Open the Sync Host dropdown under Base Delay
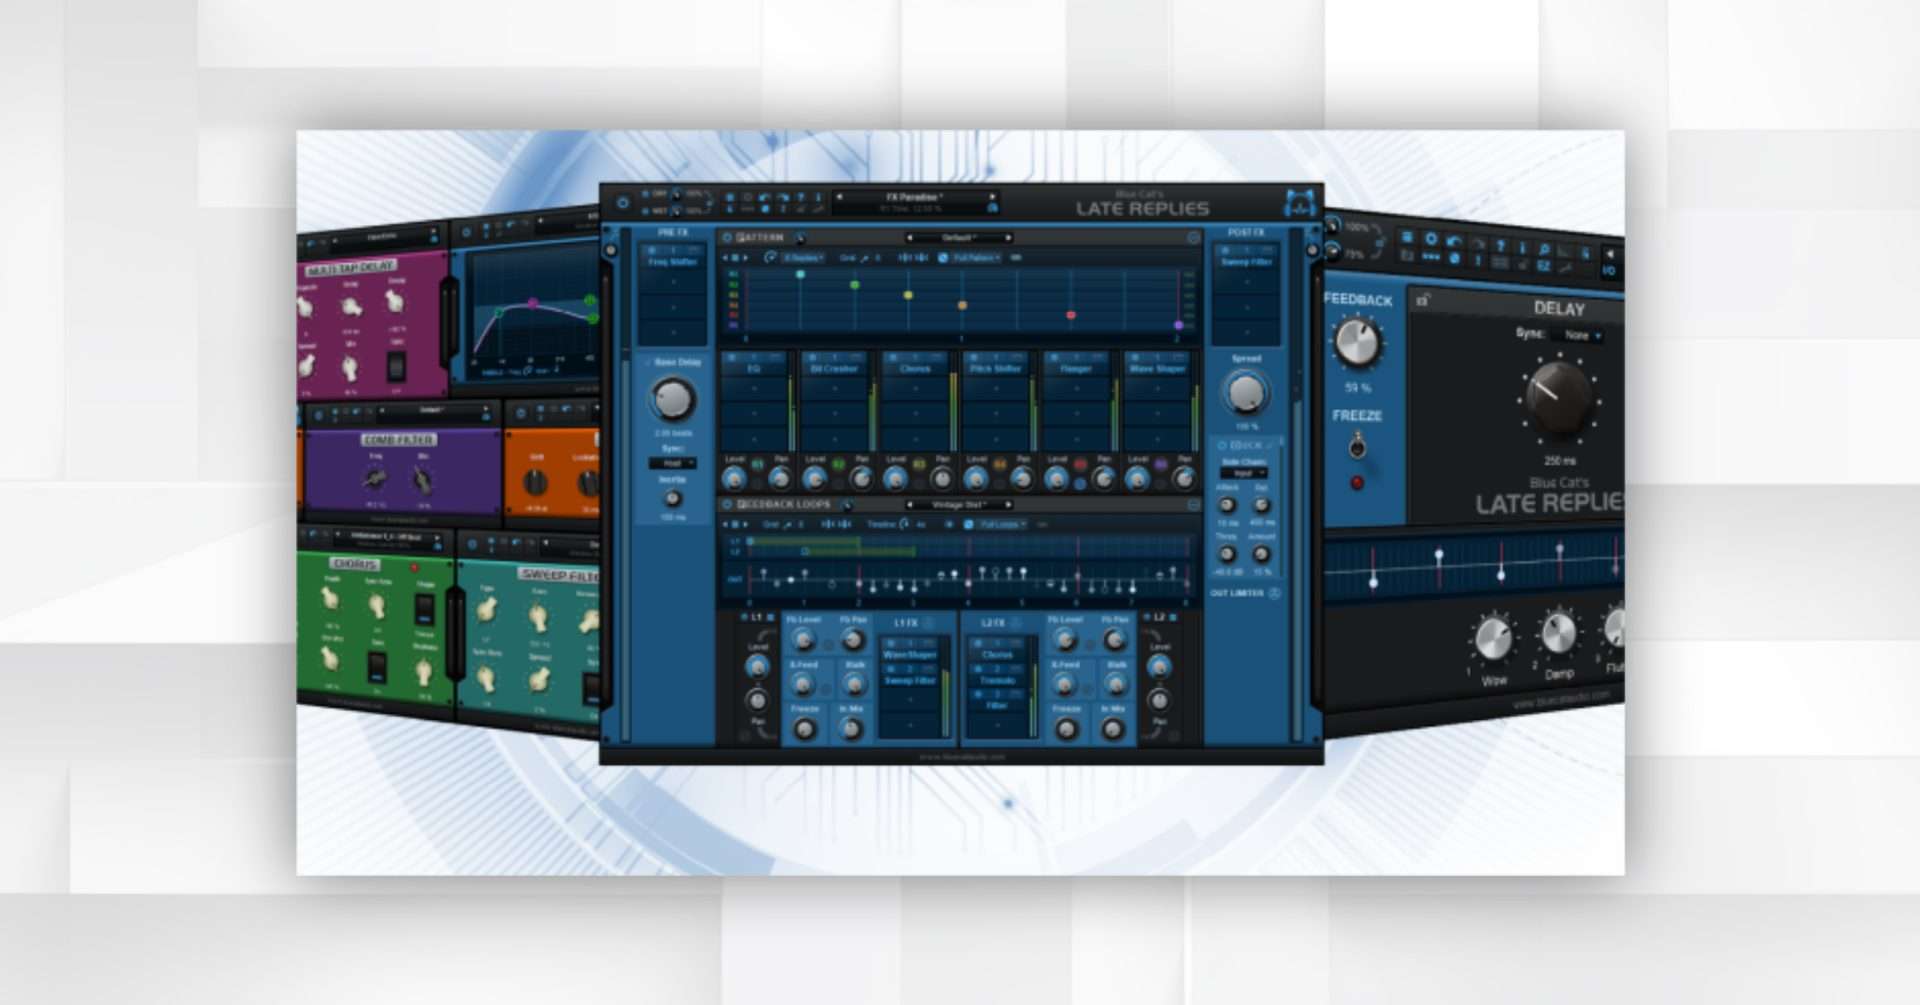 point(673,463)
